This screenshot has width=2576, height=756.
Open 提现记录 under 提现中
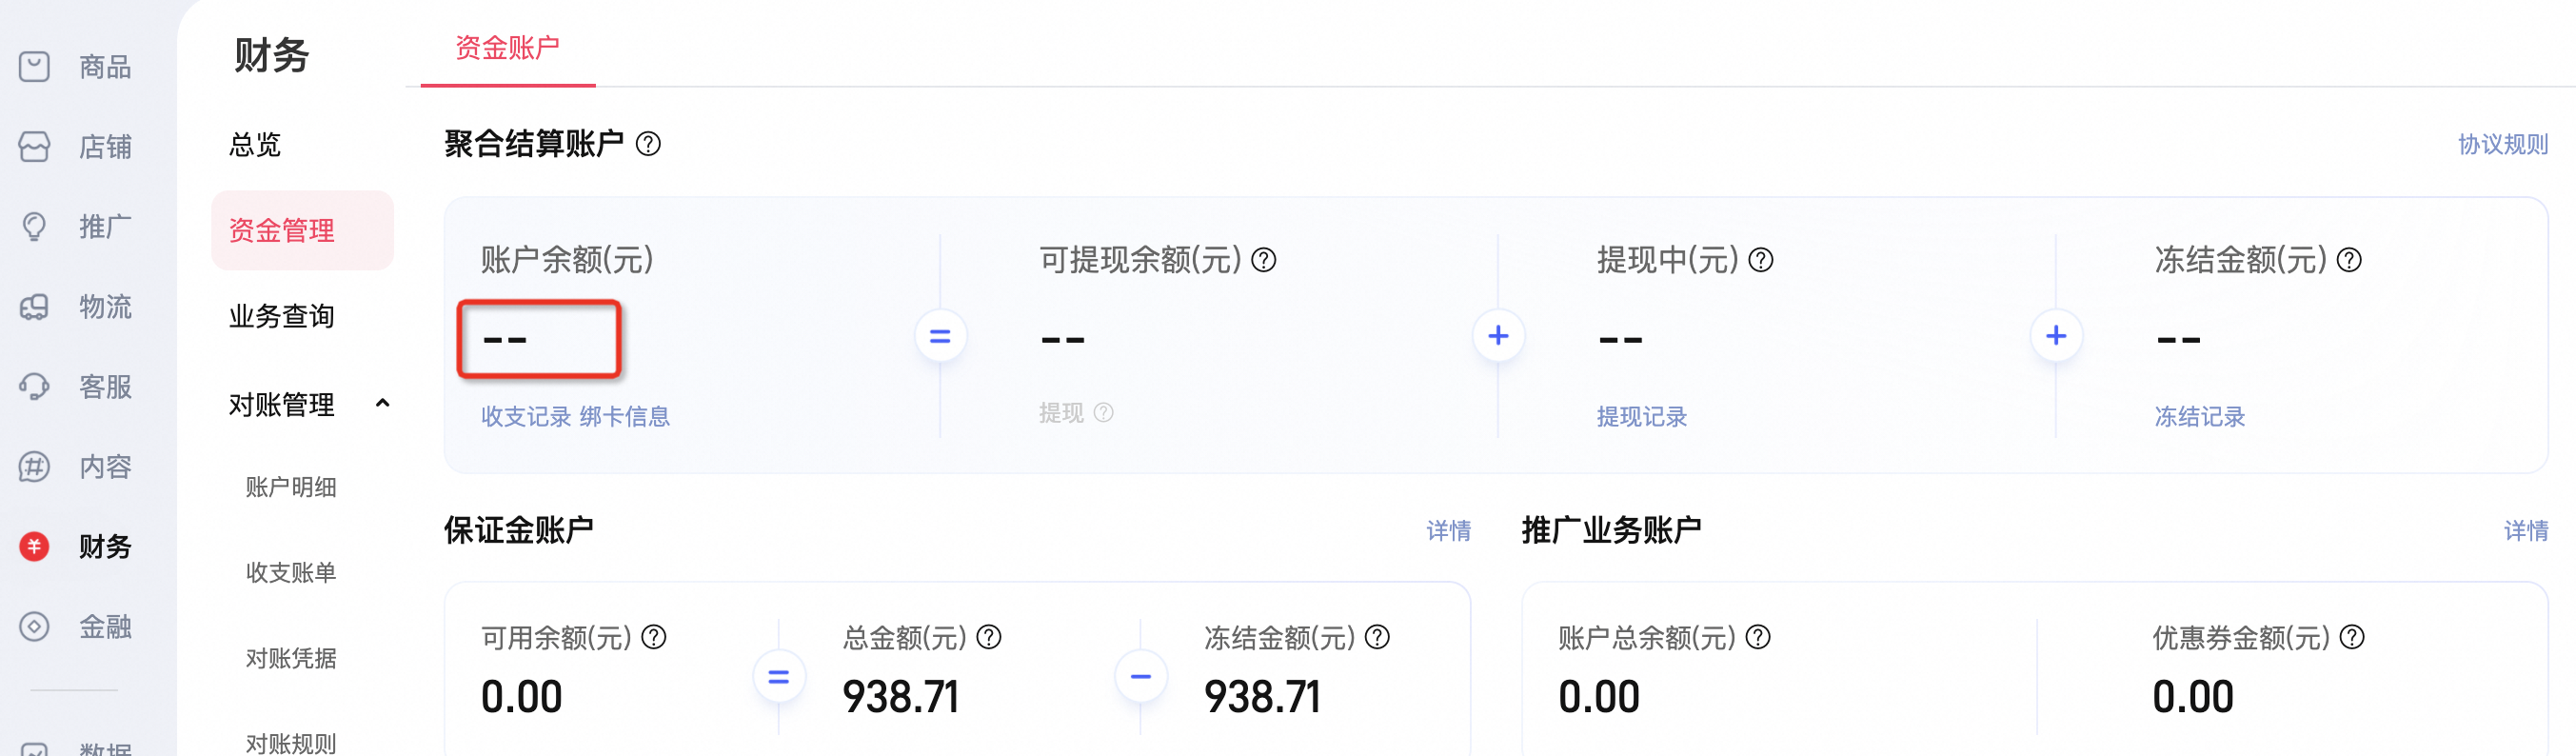point(1642,417)
